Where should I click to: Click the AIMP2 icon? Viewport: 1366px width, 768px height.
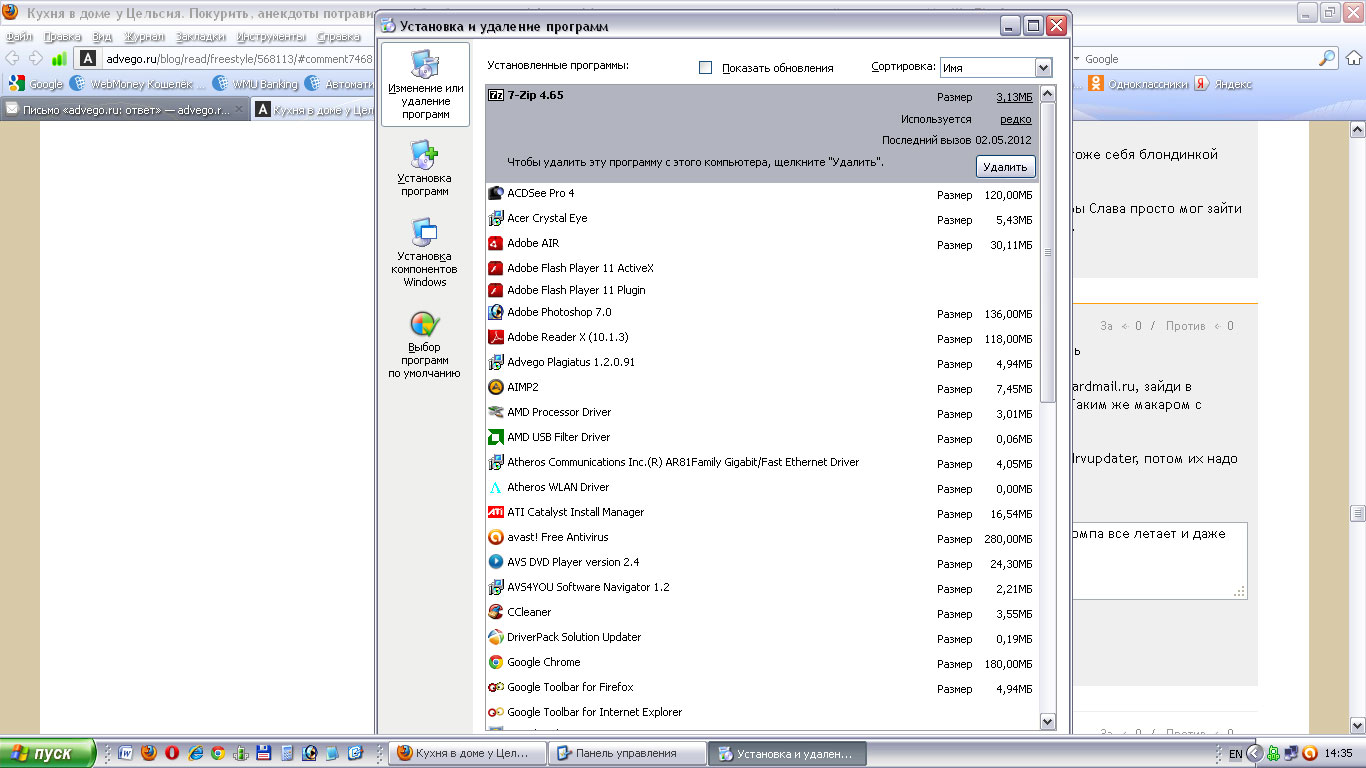pos(495,387)
